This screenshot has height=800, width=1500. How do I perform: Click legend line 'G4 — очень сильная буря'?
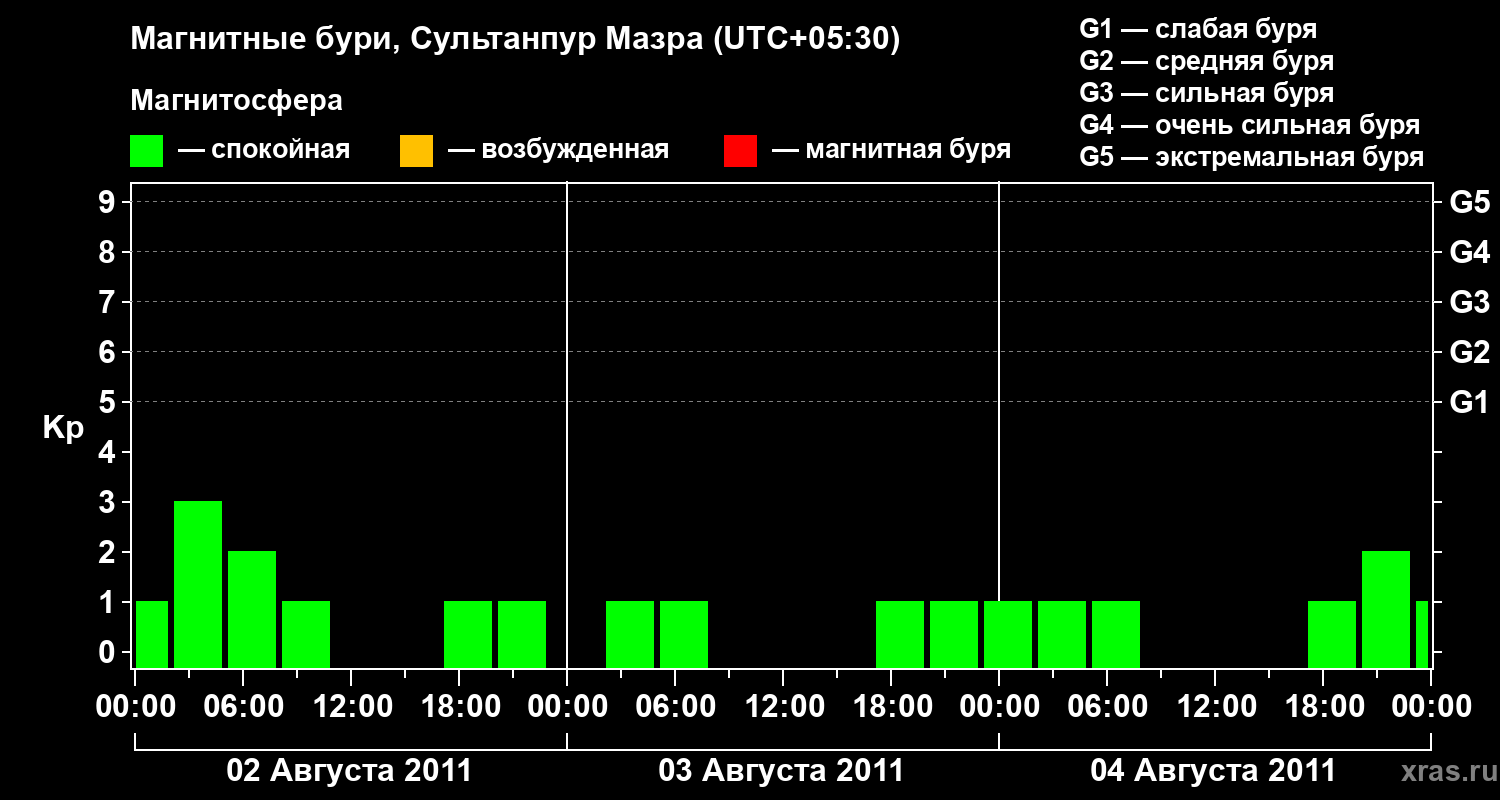click(x=1250, y=125)
